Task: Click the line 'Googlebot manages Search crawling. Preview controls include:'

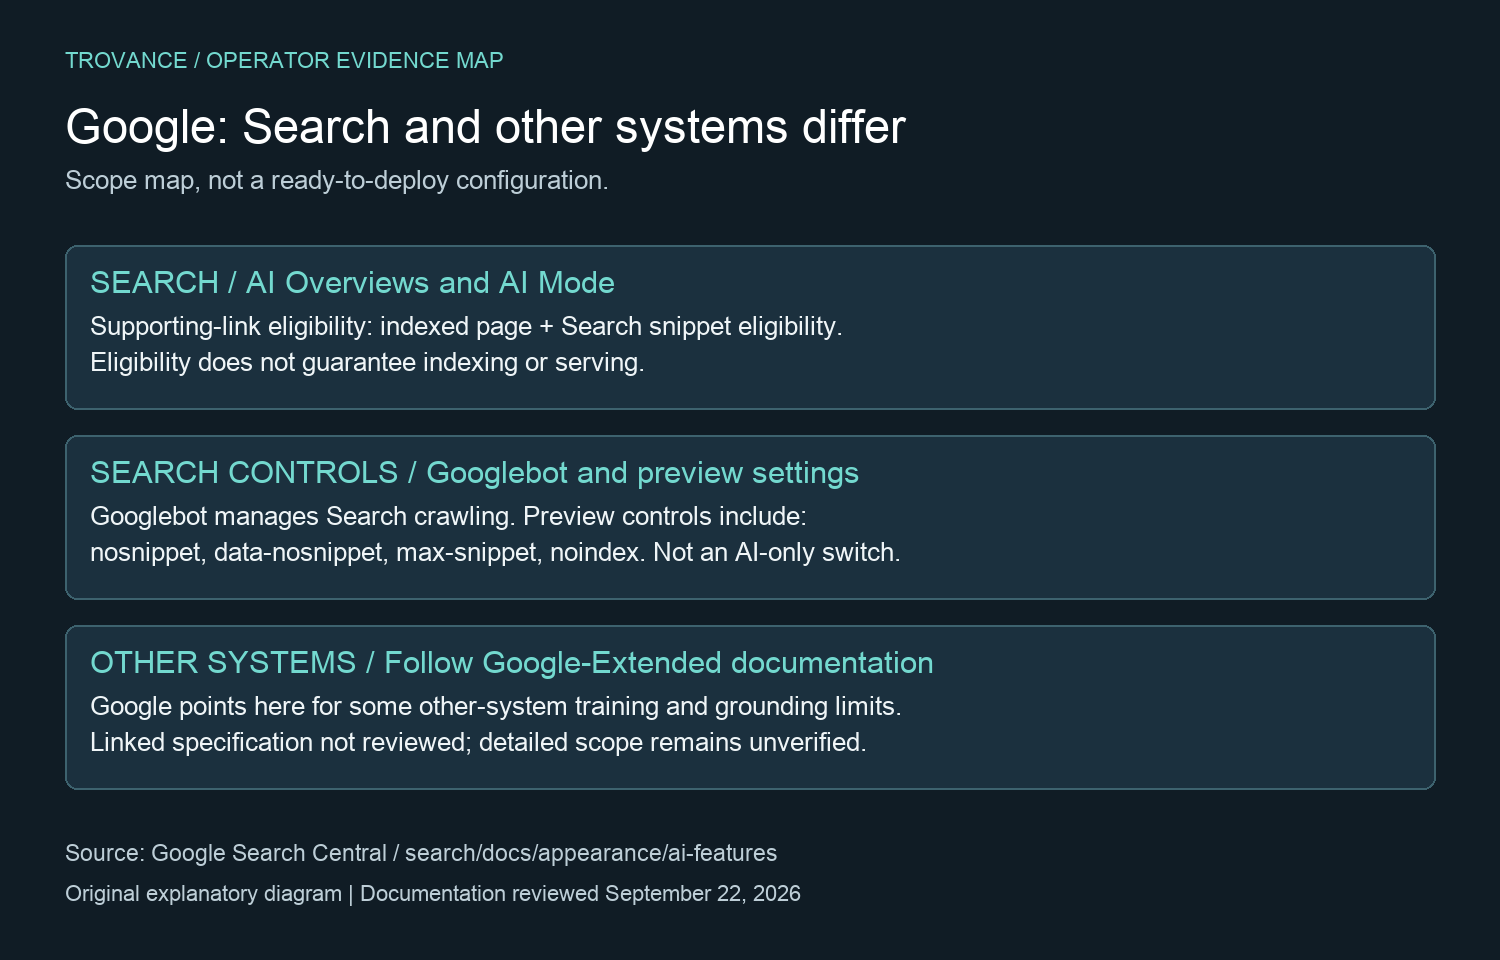Action: click(x=448, y=517)
